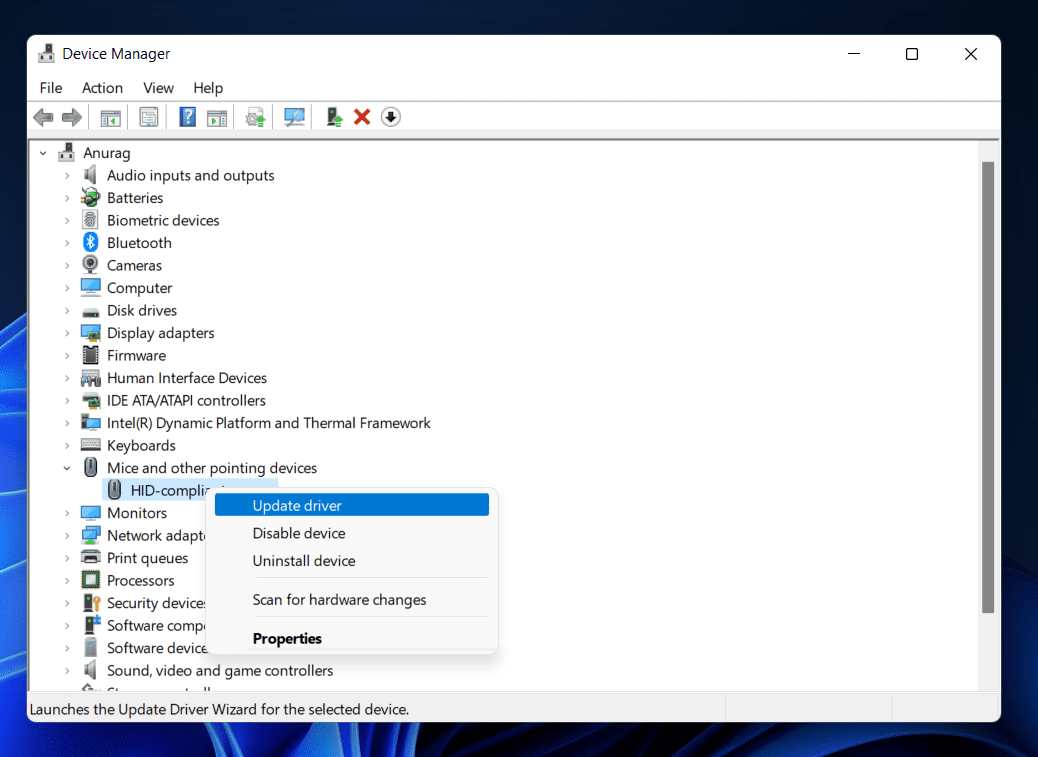This screenshot has height=757, width=1038.
Task: Click the Update device driver toolbar icon
Action: [334, 117]
